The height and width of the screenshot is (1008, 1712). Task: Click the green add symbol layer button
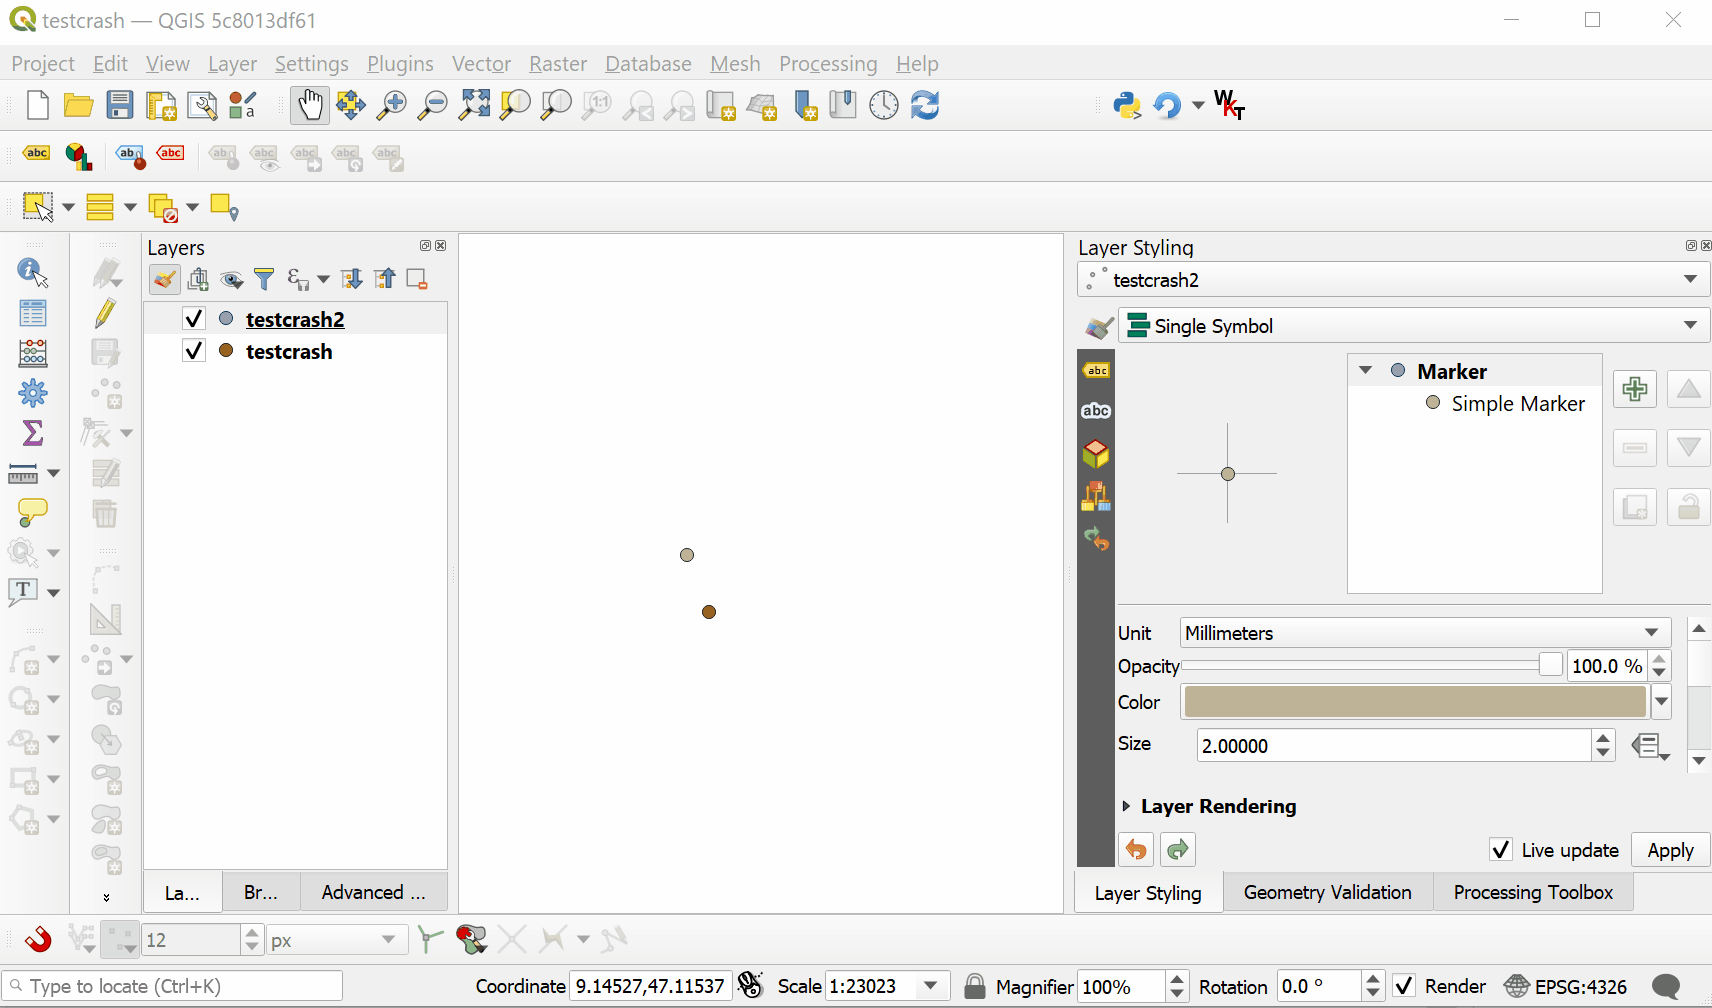(x=1635, y=389)
